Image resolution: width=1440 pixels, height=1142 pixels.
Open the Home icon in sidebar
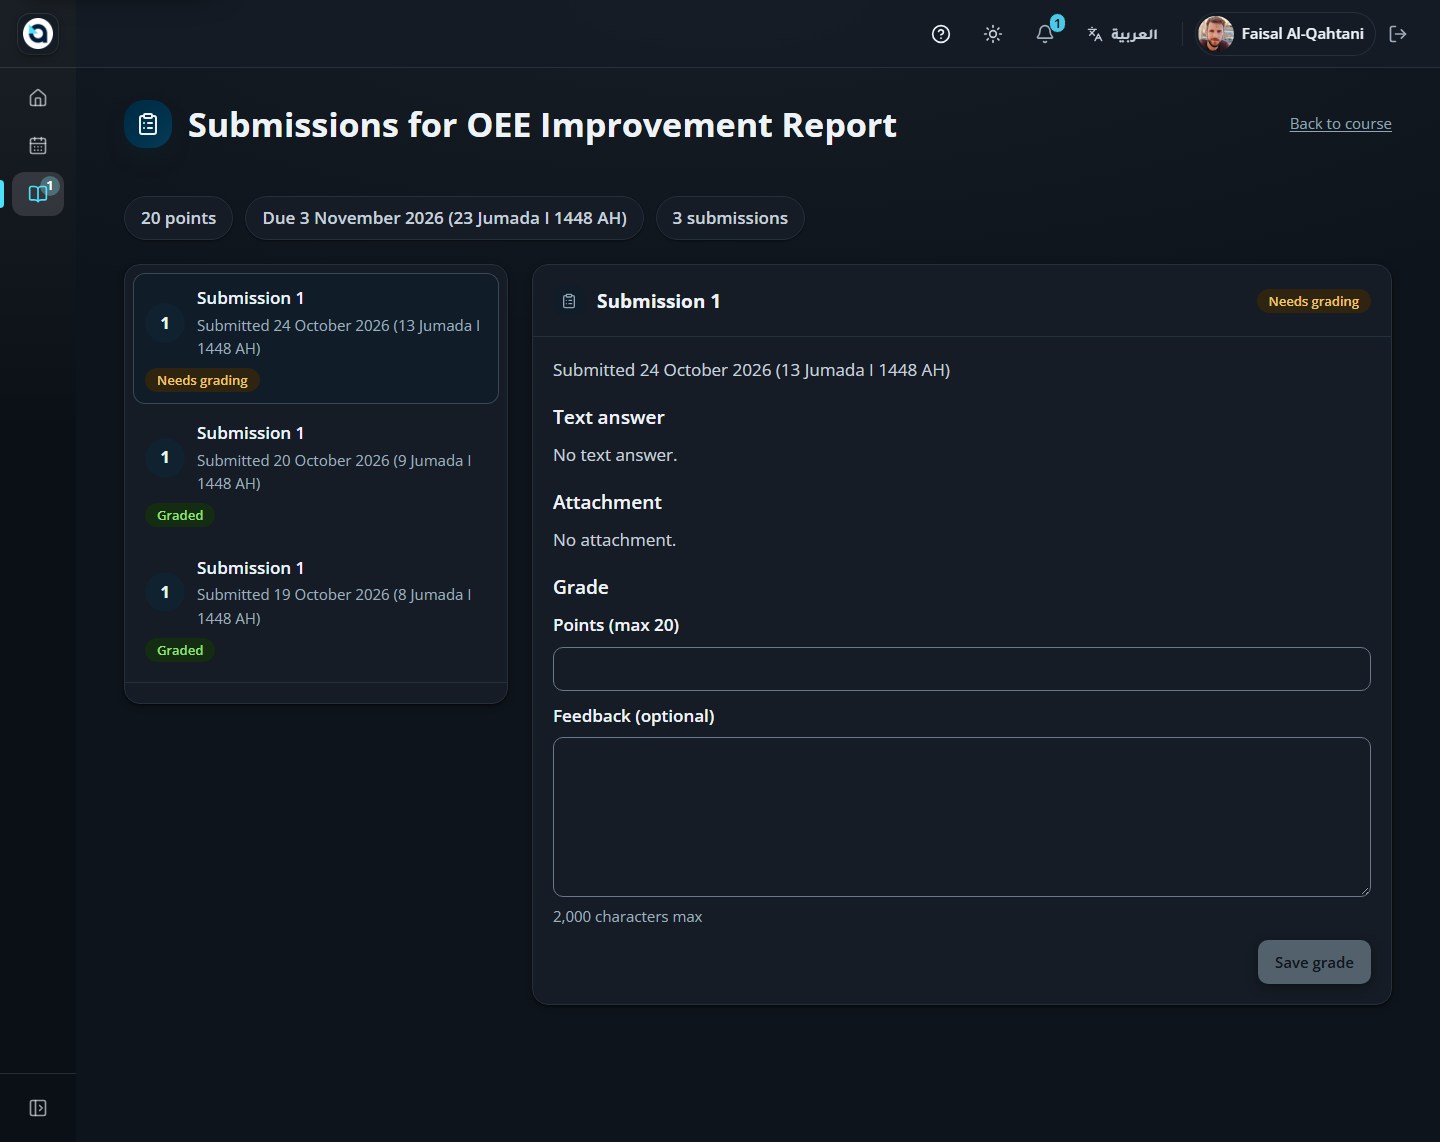38,98
